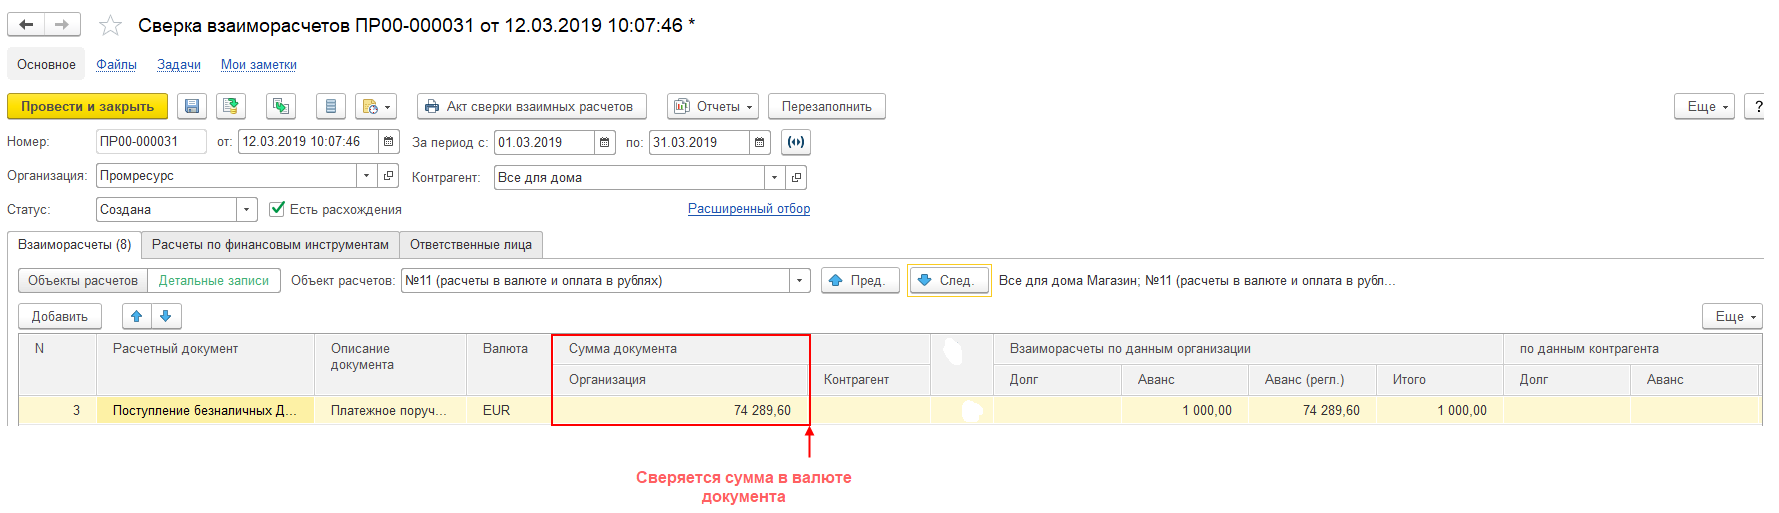Screen dimensions: 1779x513
Task: Select the Платежное поруч... description cell
Action: [390, 411]
